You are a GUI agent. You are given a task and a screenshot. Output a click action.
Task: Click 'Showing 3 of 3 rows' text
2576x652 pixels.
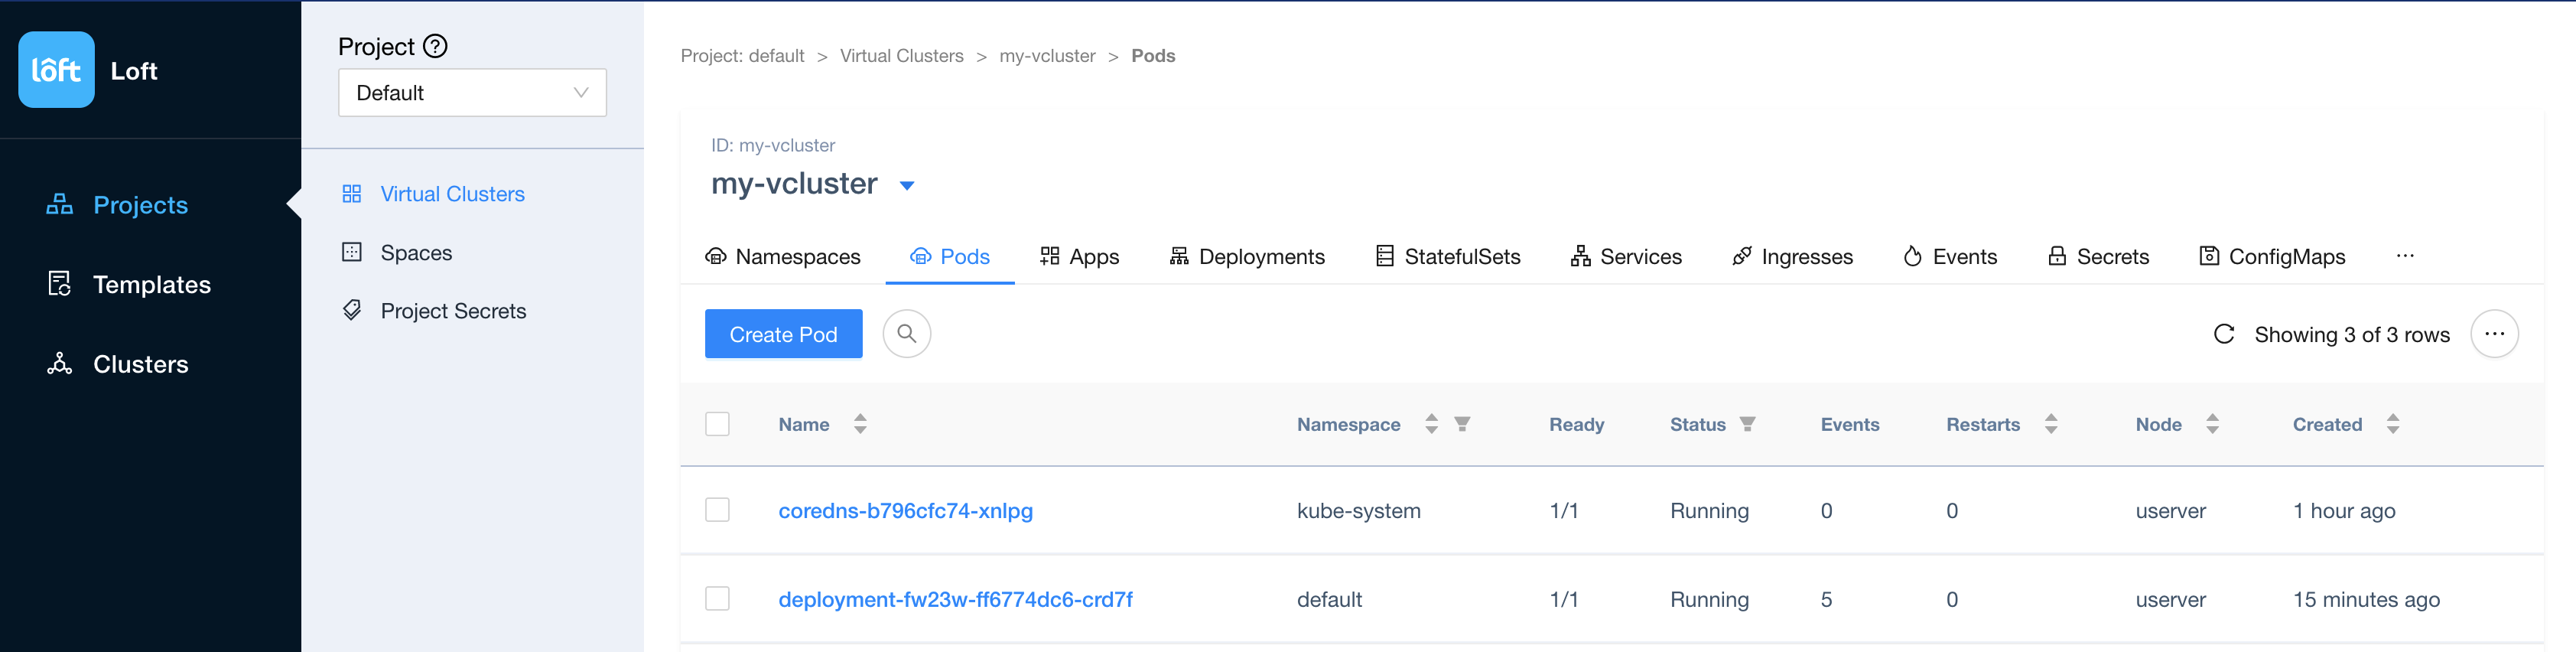(2352, 335)
